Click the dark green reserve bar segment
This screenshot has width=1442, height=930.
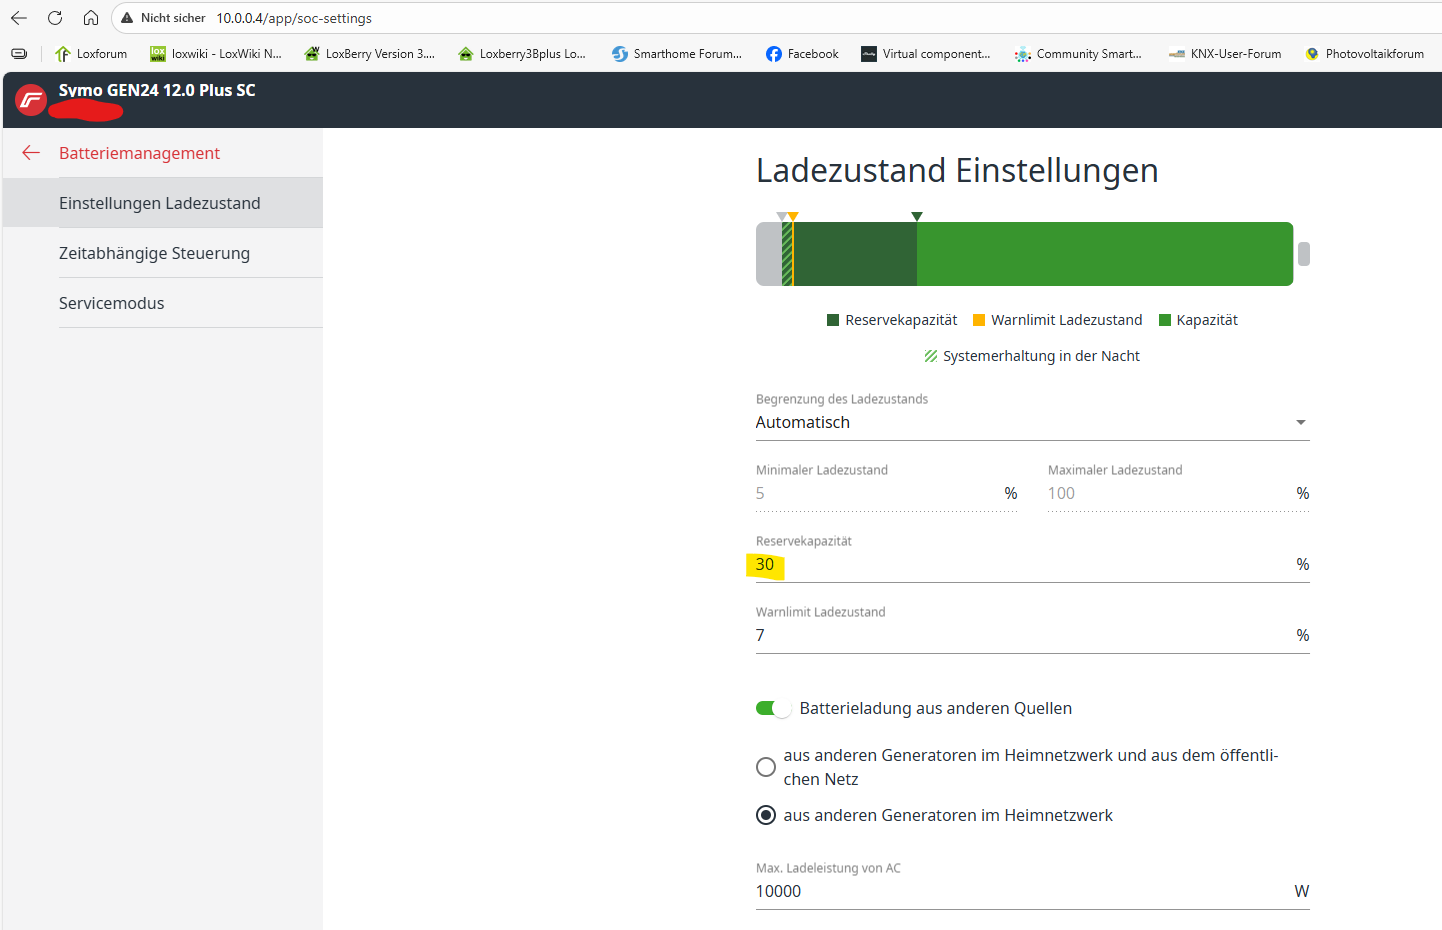(x=855, y=254)
